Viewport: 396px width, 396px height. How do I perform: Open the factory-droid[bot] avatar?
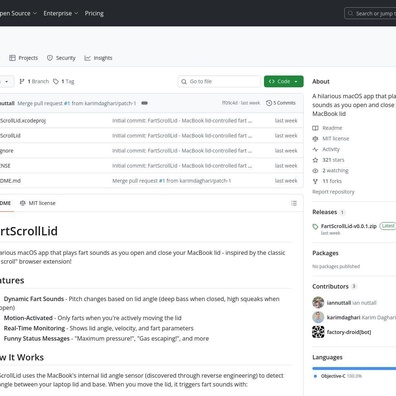[x=318, y=332]
